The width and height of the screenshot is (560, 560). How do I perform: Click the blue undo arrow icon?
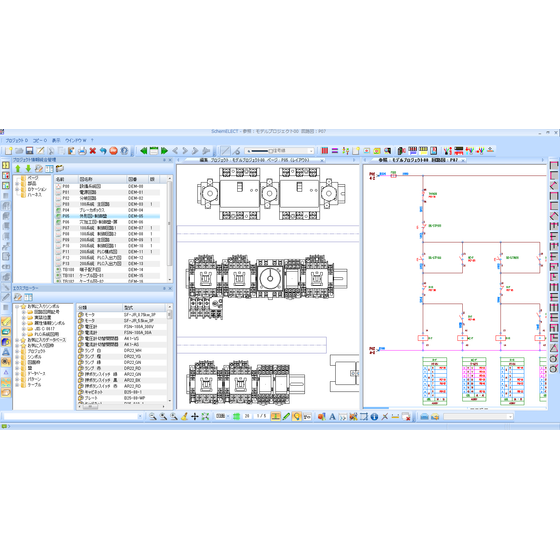(x=103, y=151)
